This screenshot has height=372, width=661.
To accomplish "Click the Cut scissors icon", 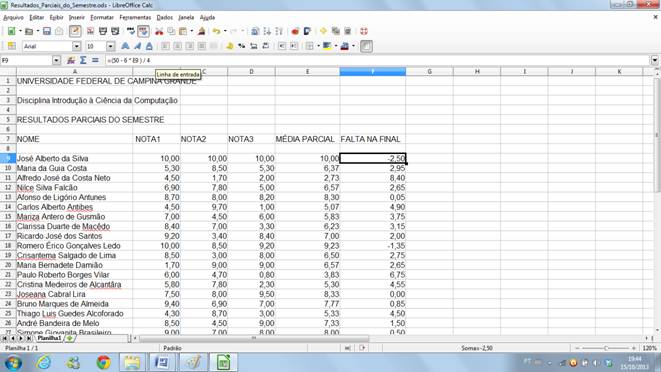I will point(159,31).
